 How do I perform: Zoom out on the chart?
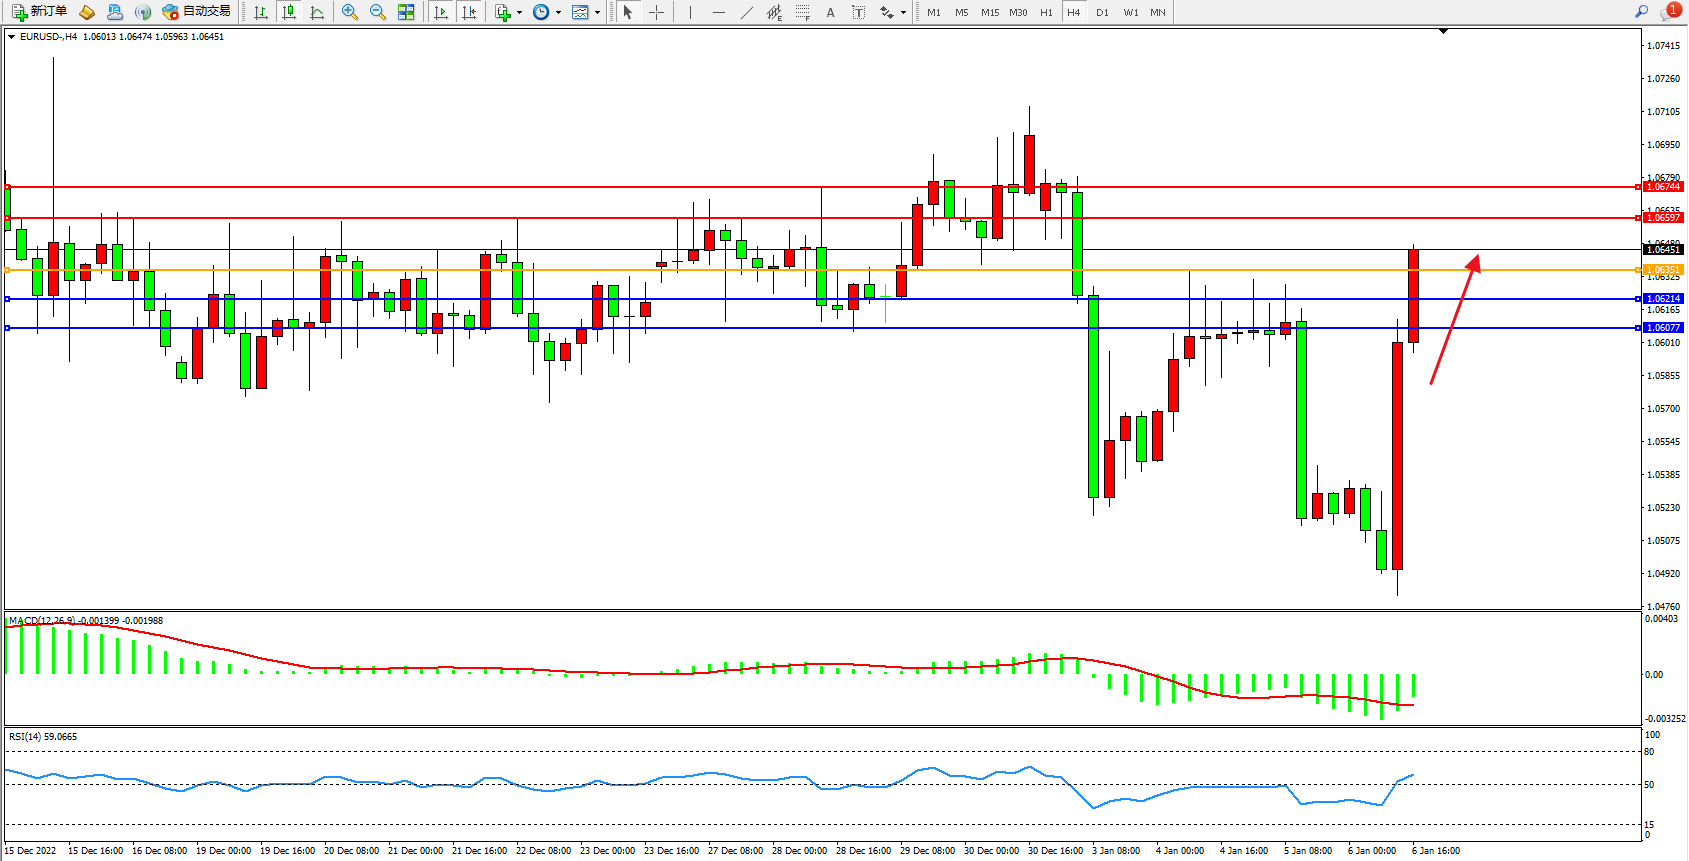coord(378,12)
